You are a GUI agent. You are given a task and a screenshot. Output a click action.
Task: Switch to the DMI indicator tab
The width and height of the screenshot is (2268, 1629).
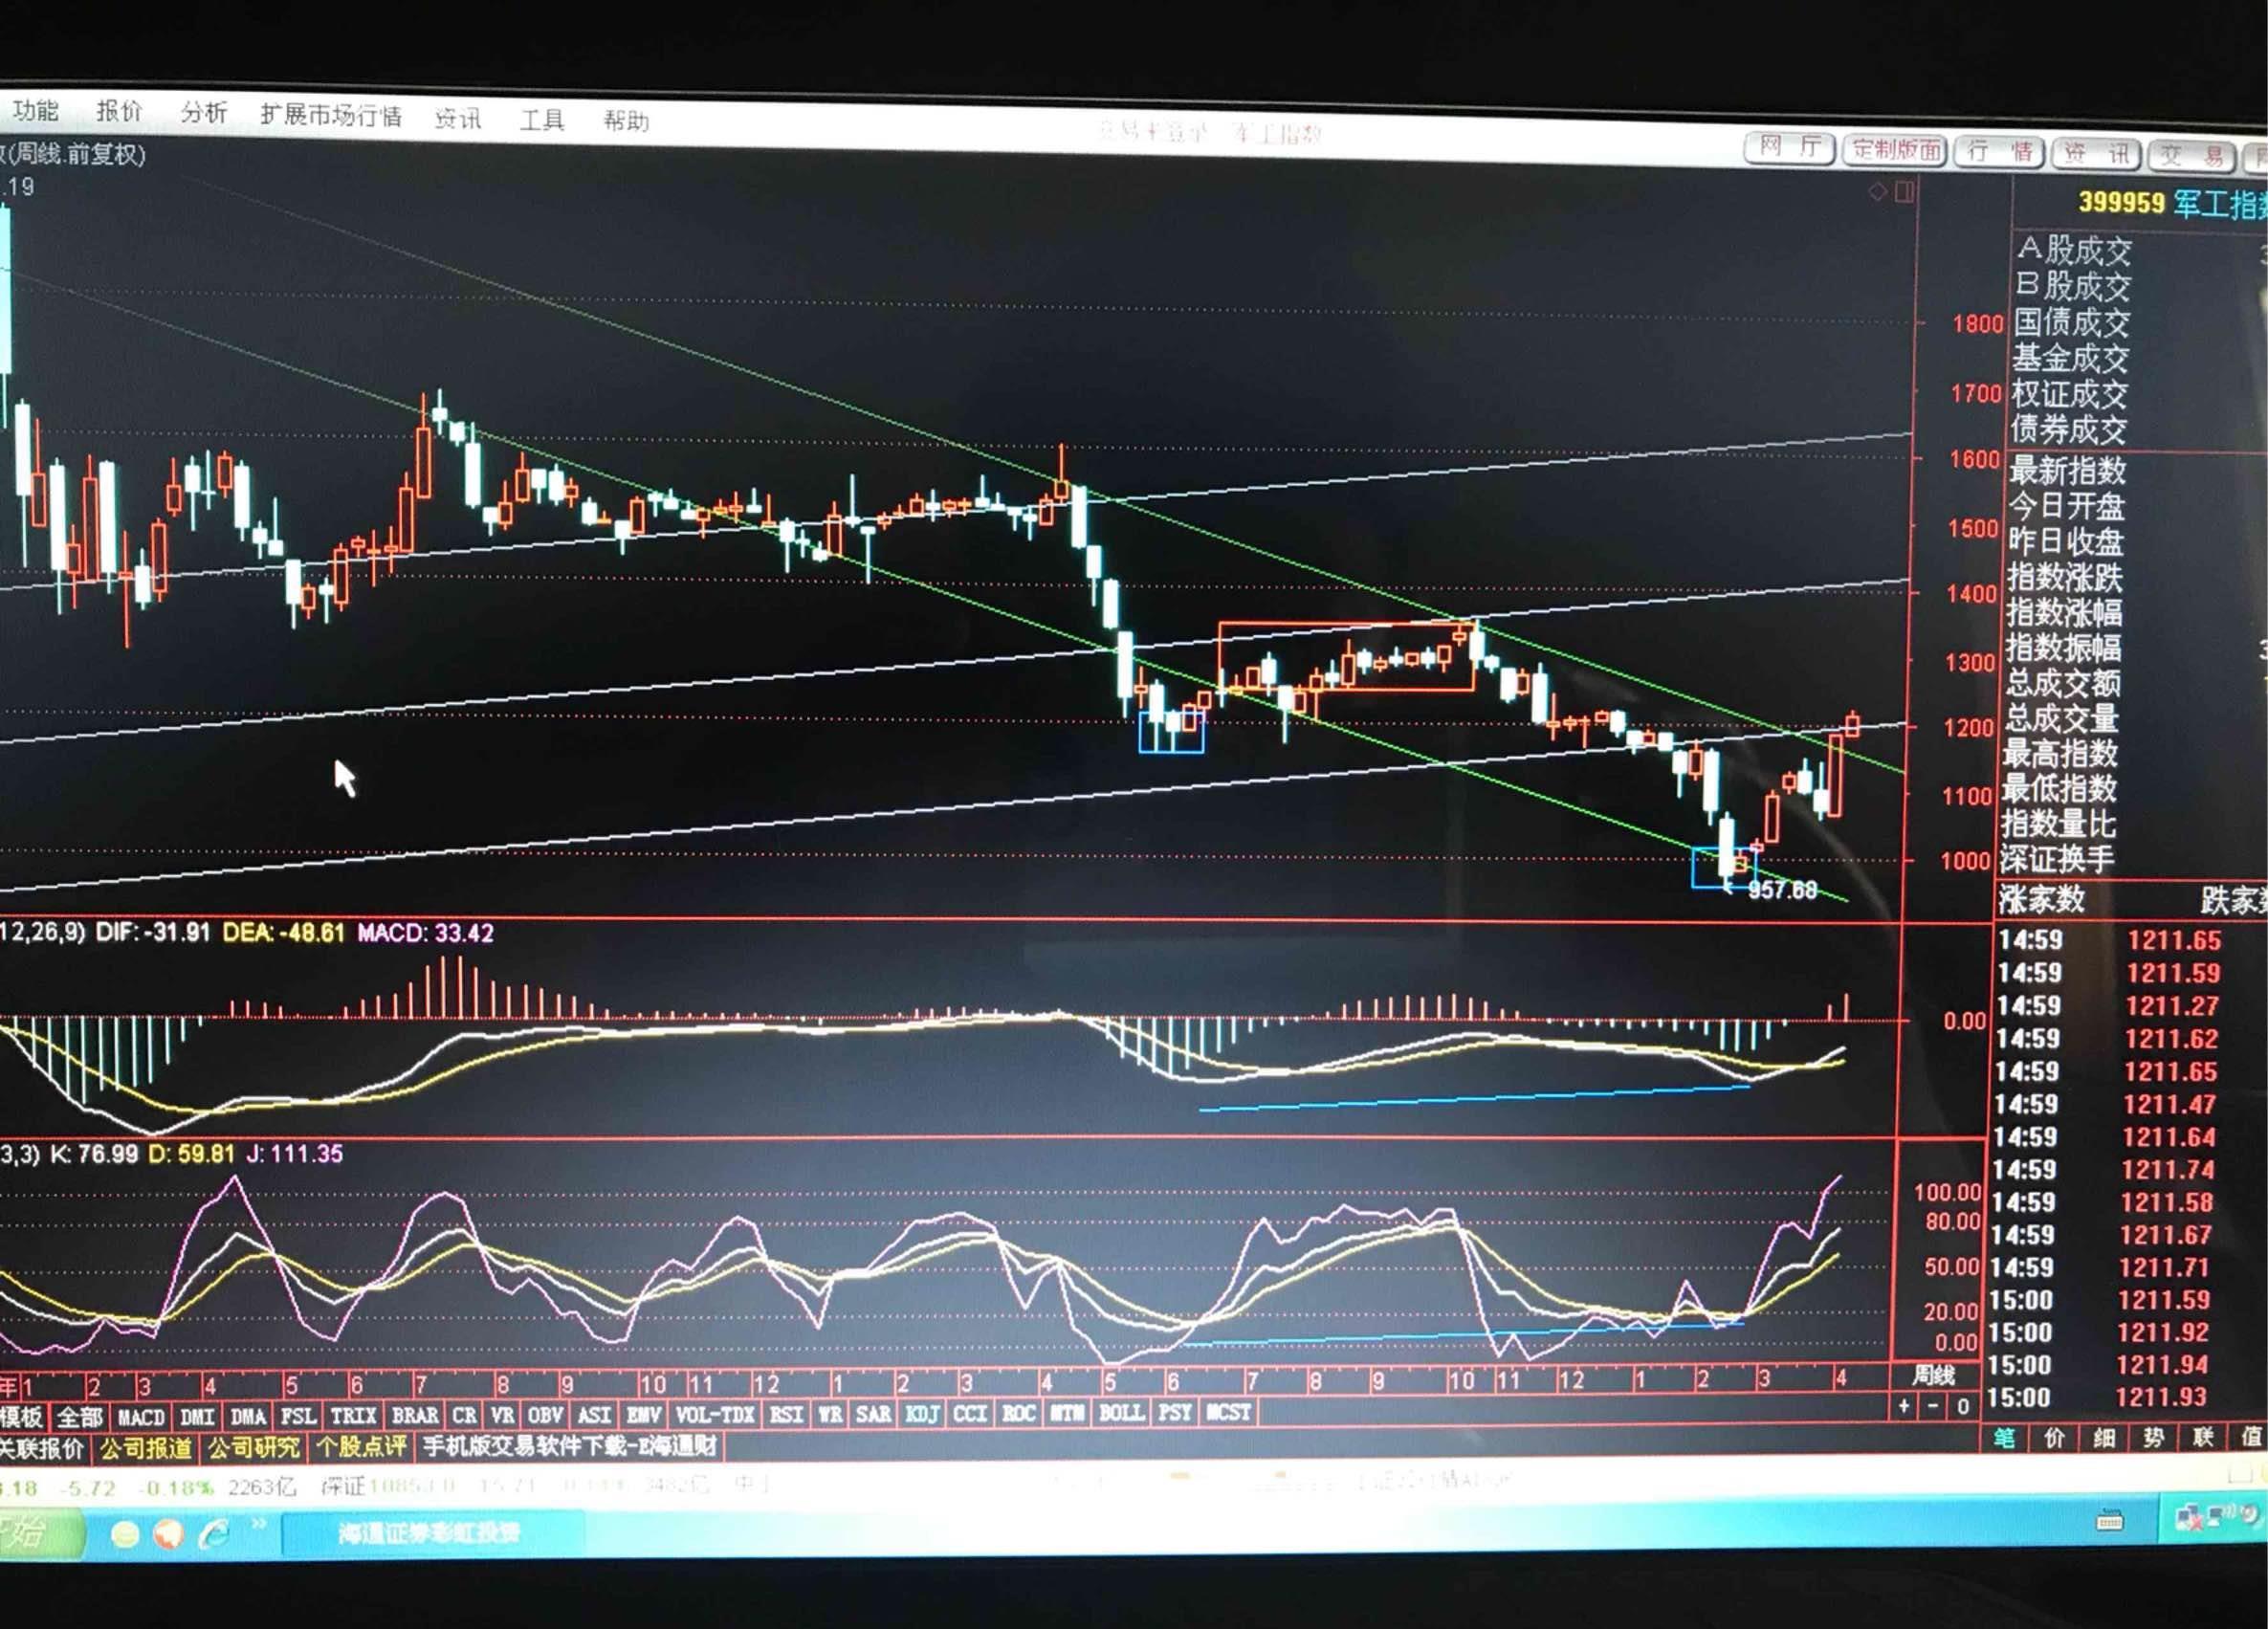(197, 1417)
